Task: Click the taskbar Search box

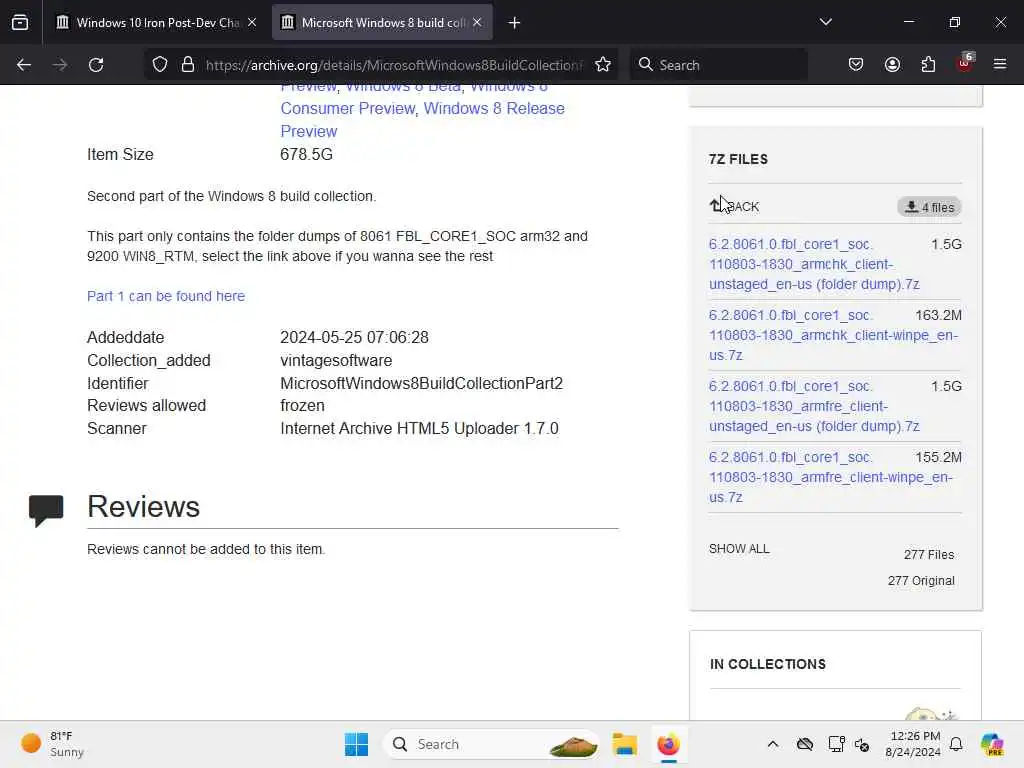Action: click(491, 744)
